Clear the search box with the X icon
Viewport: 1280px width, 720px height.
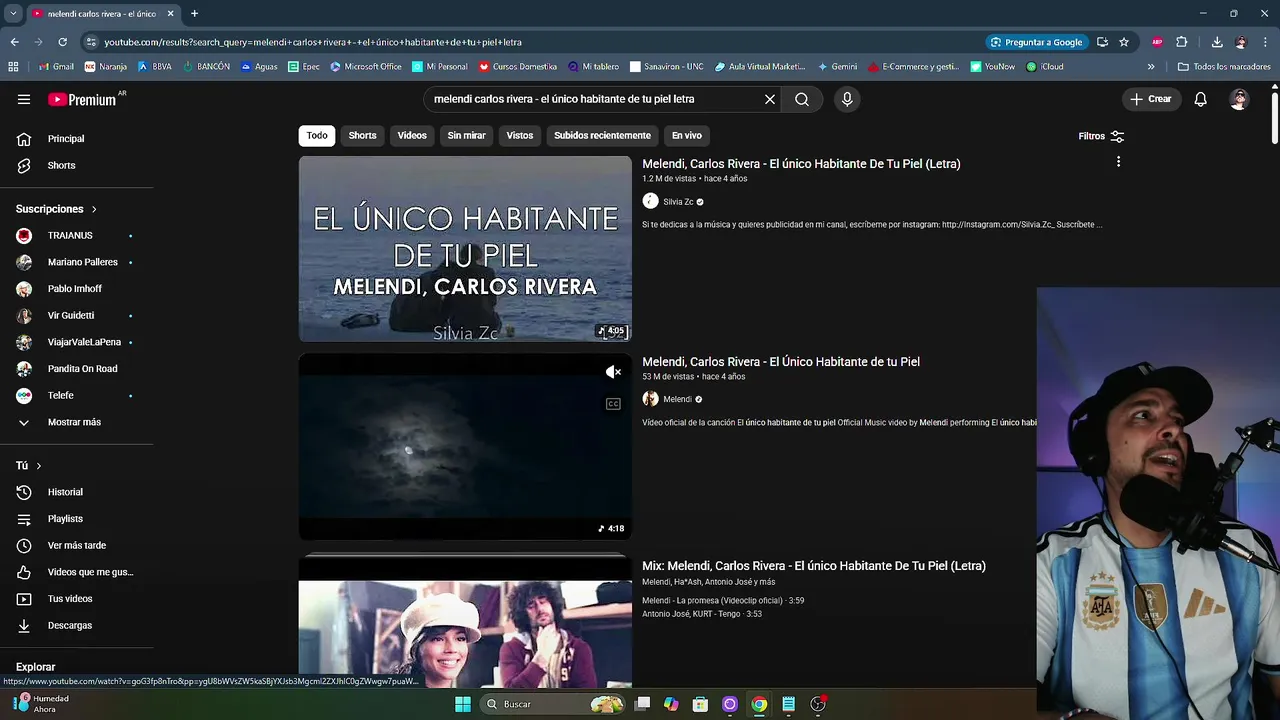pos(770,99)
